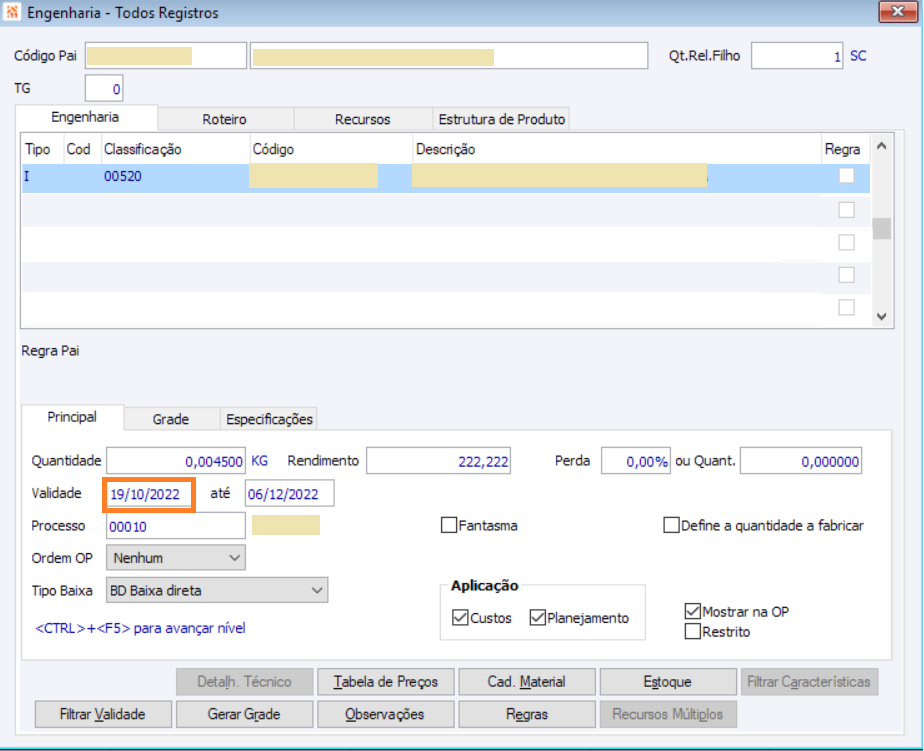Viewport: 924px width, 751px height.
Task: Uncheck the Custos application checkbox
Action: pyautogui.click(x=460, y=618)
